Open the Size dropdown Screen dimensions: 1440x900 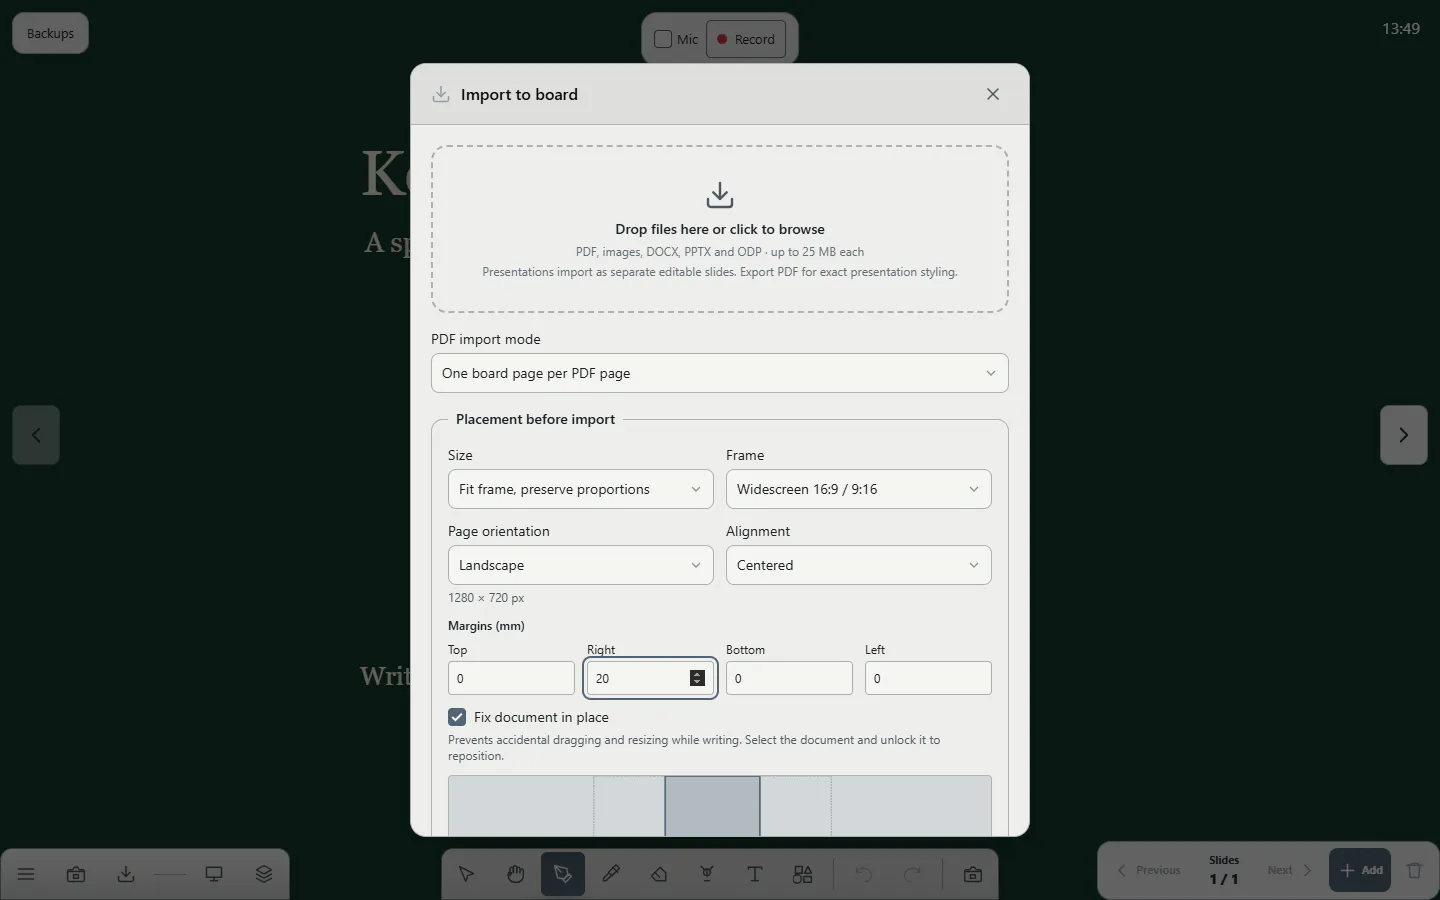click(x=581, y=489)
